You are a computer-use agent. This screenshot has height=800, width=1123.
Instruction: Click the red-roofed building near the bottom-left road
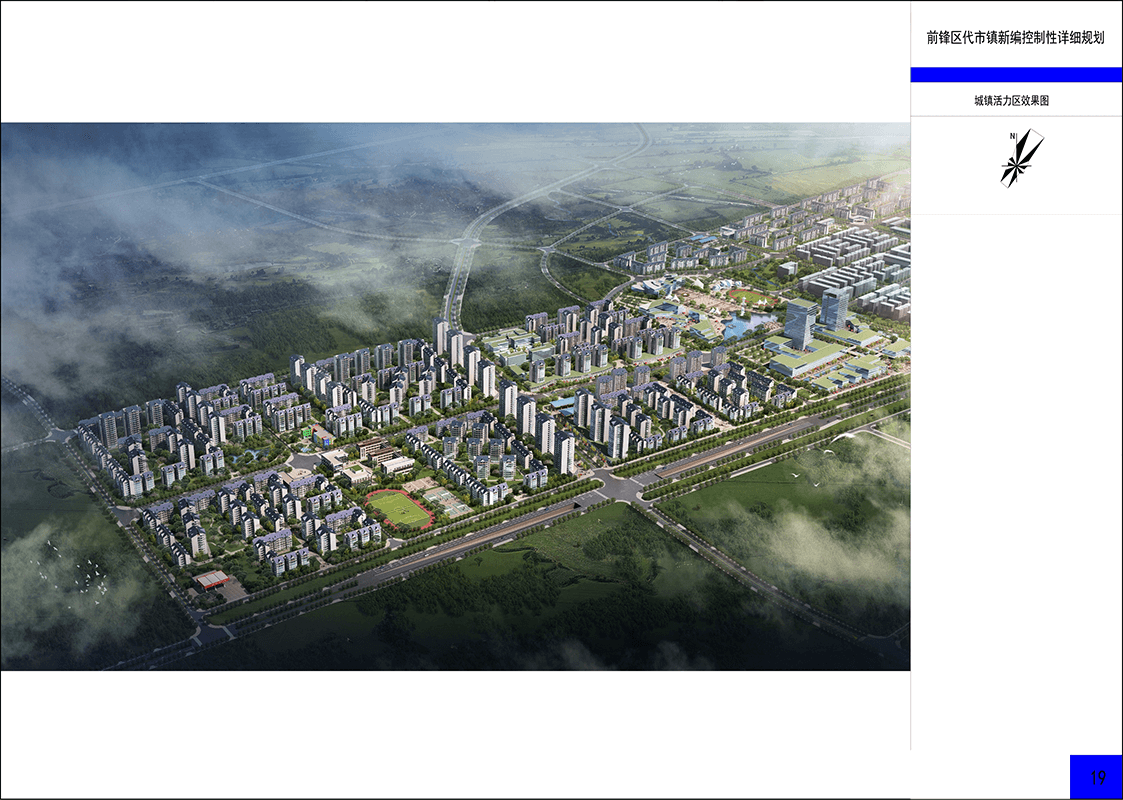211,580
